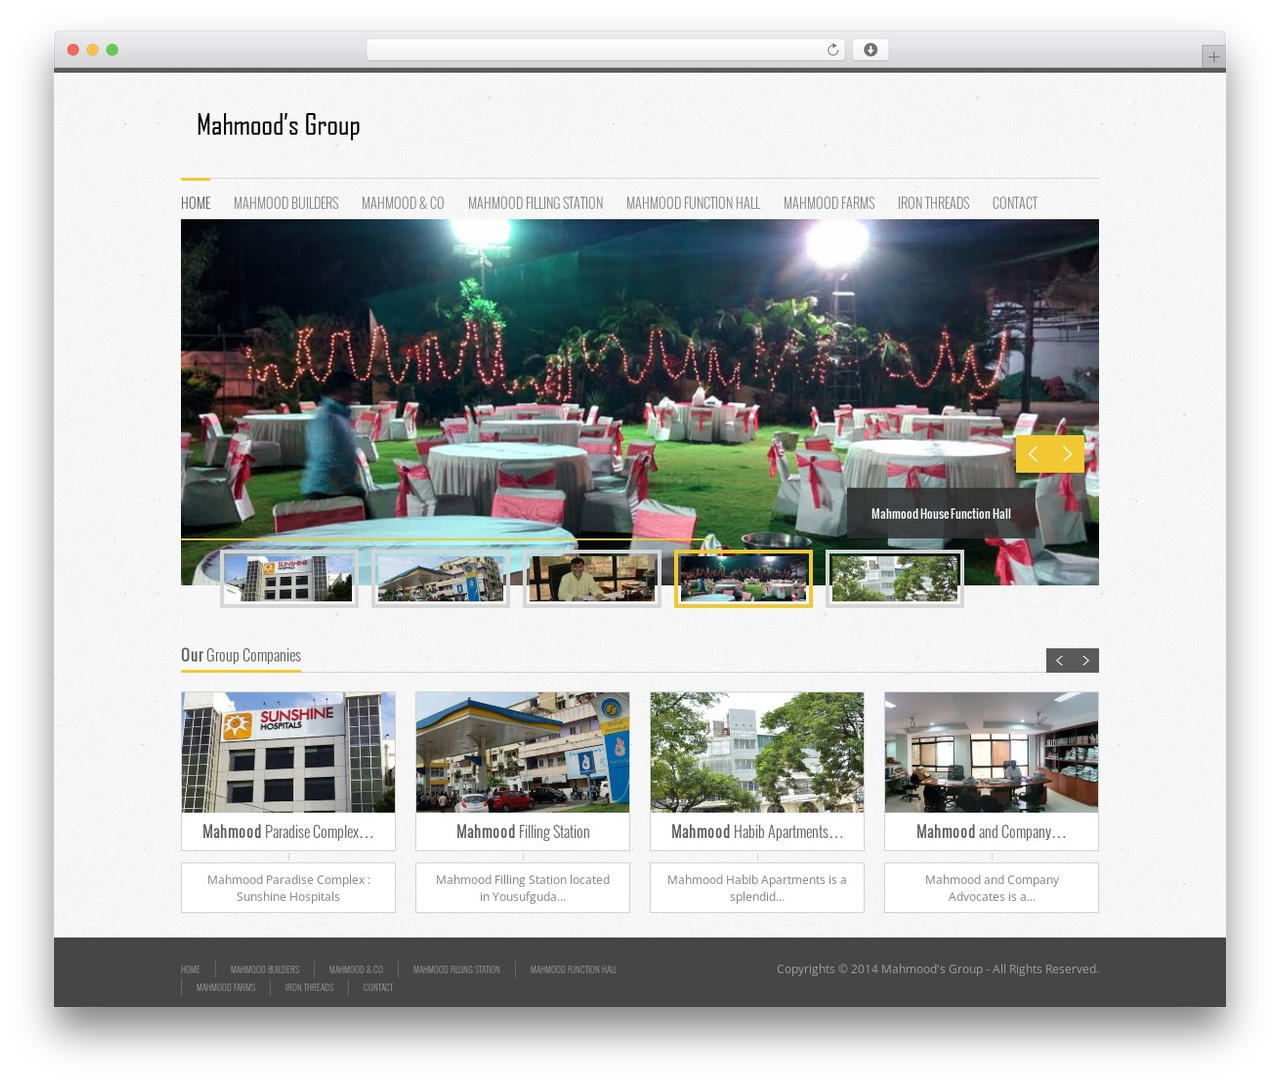This screenshot has height=1084, width=1280.
Task: Click the green maximize window dot
Action: [112, 50]
